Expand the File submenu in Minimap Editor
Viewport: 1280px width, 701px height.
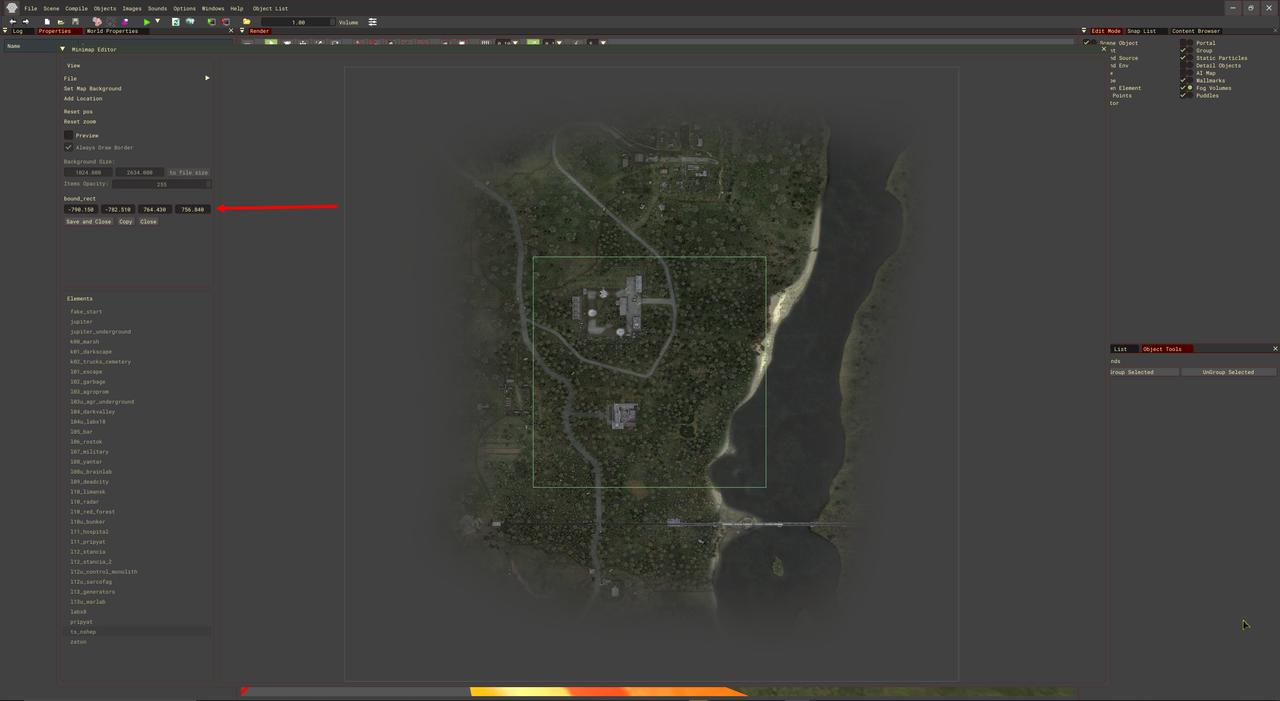[x=136, y=78]
